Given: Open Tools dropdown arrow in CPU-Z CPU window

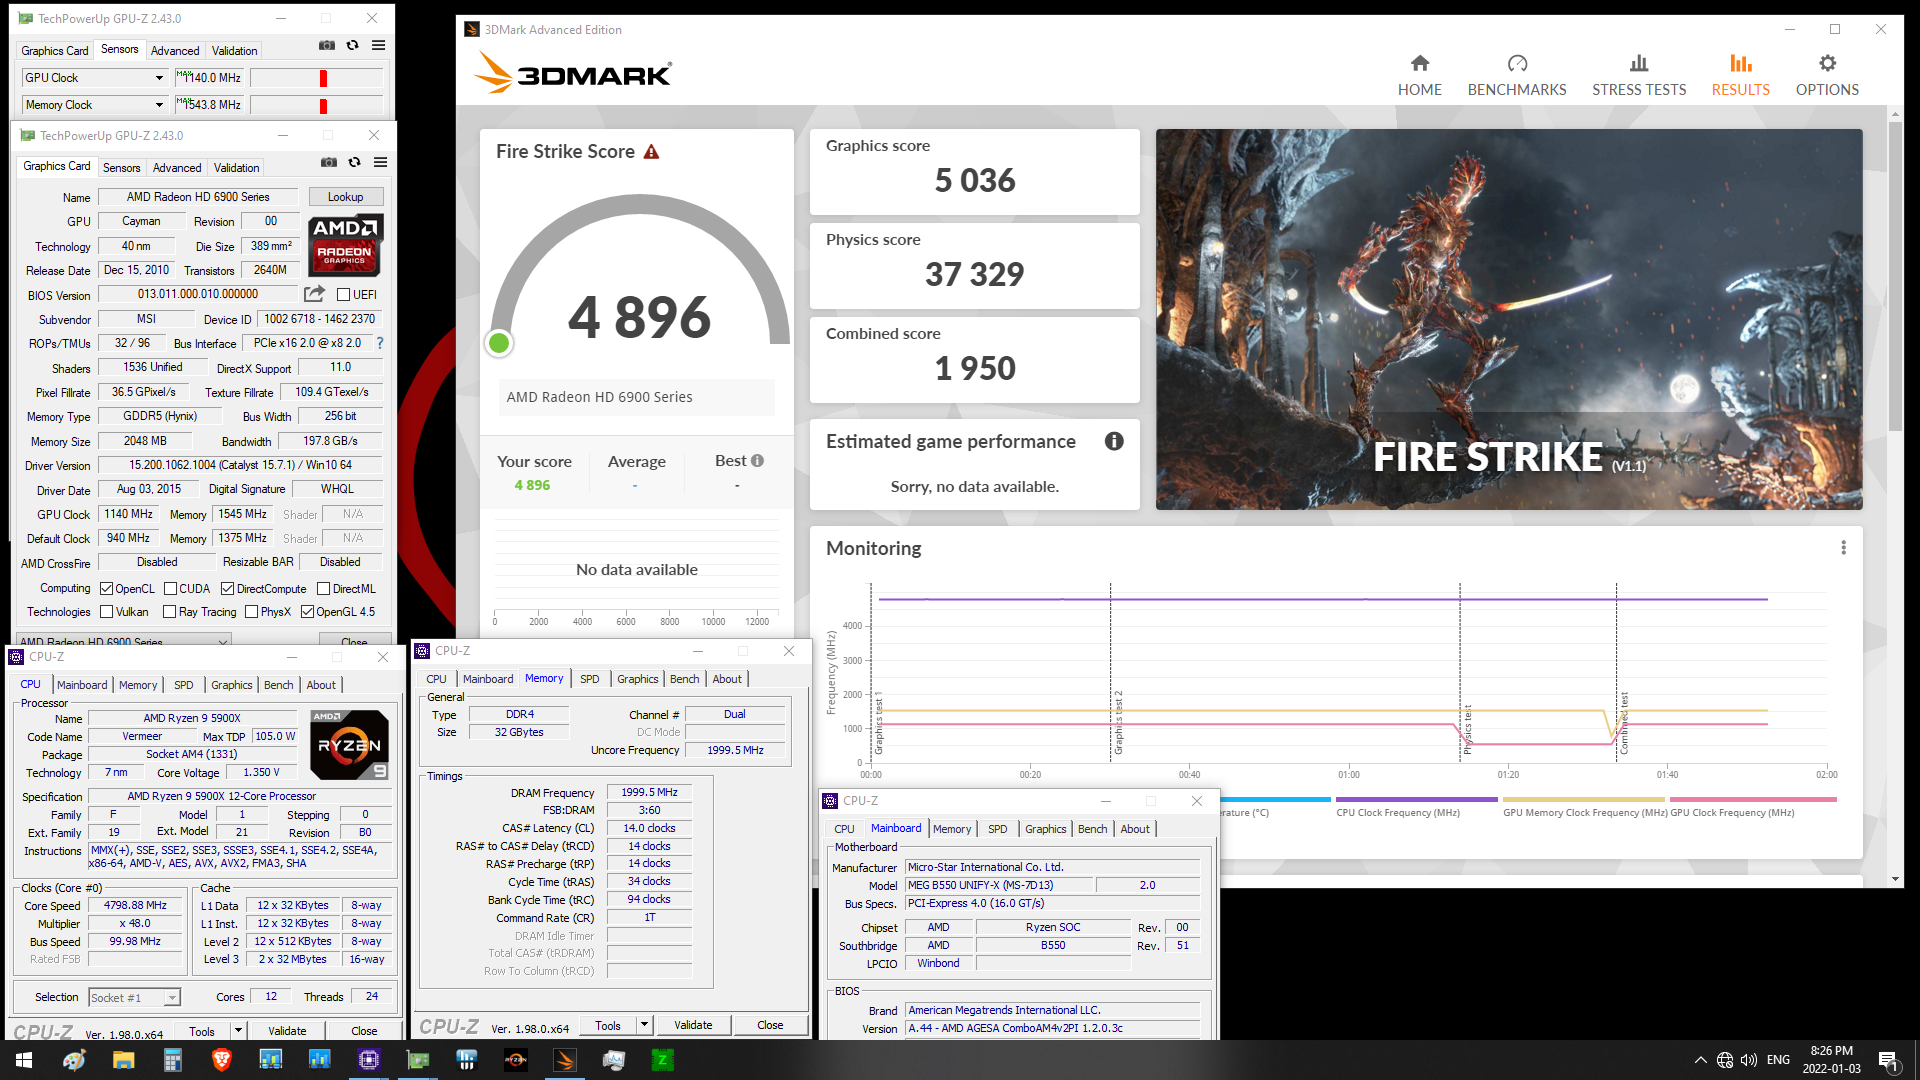Looking at the screenshot, I should pyautogui.click(x=238, y=1031).
